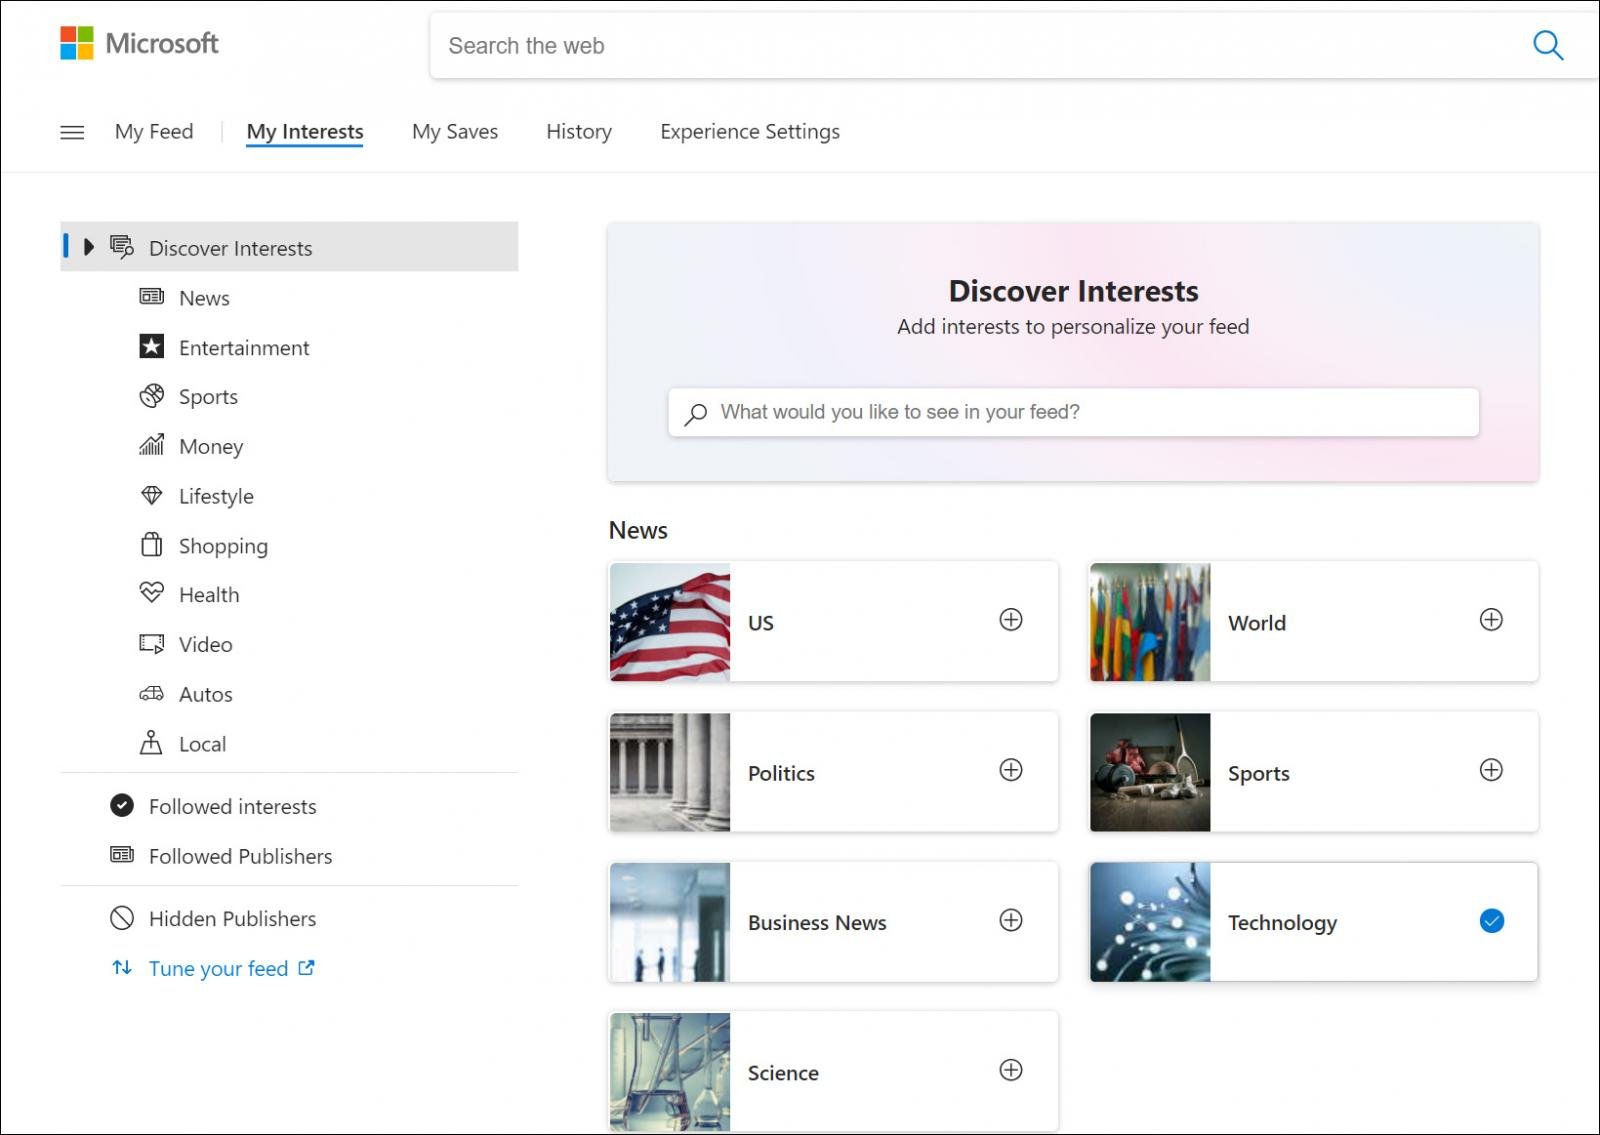Follow the US news interest

[x=1011, y=620]
